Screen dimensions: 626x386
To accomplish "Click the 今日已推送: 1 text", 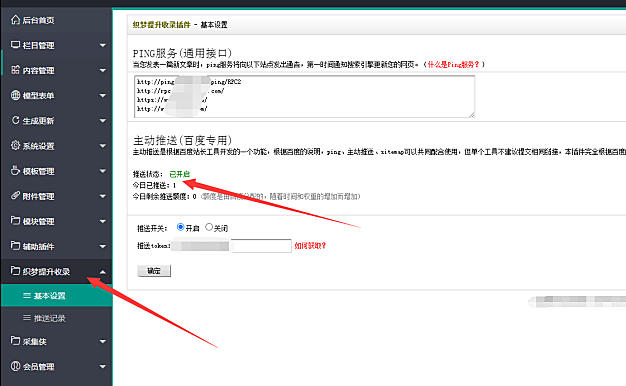I will pos(154,185).
